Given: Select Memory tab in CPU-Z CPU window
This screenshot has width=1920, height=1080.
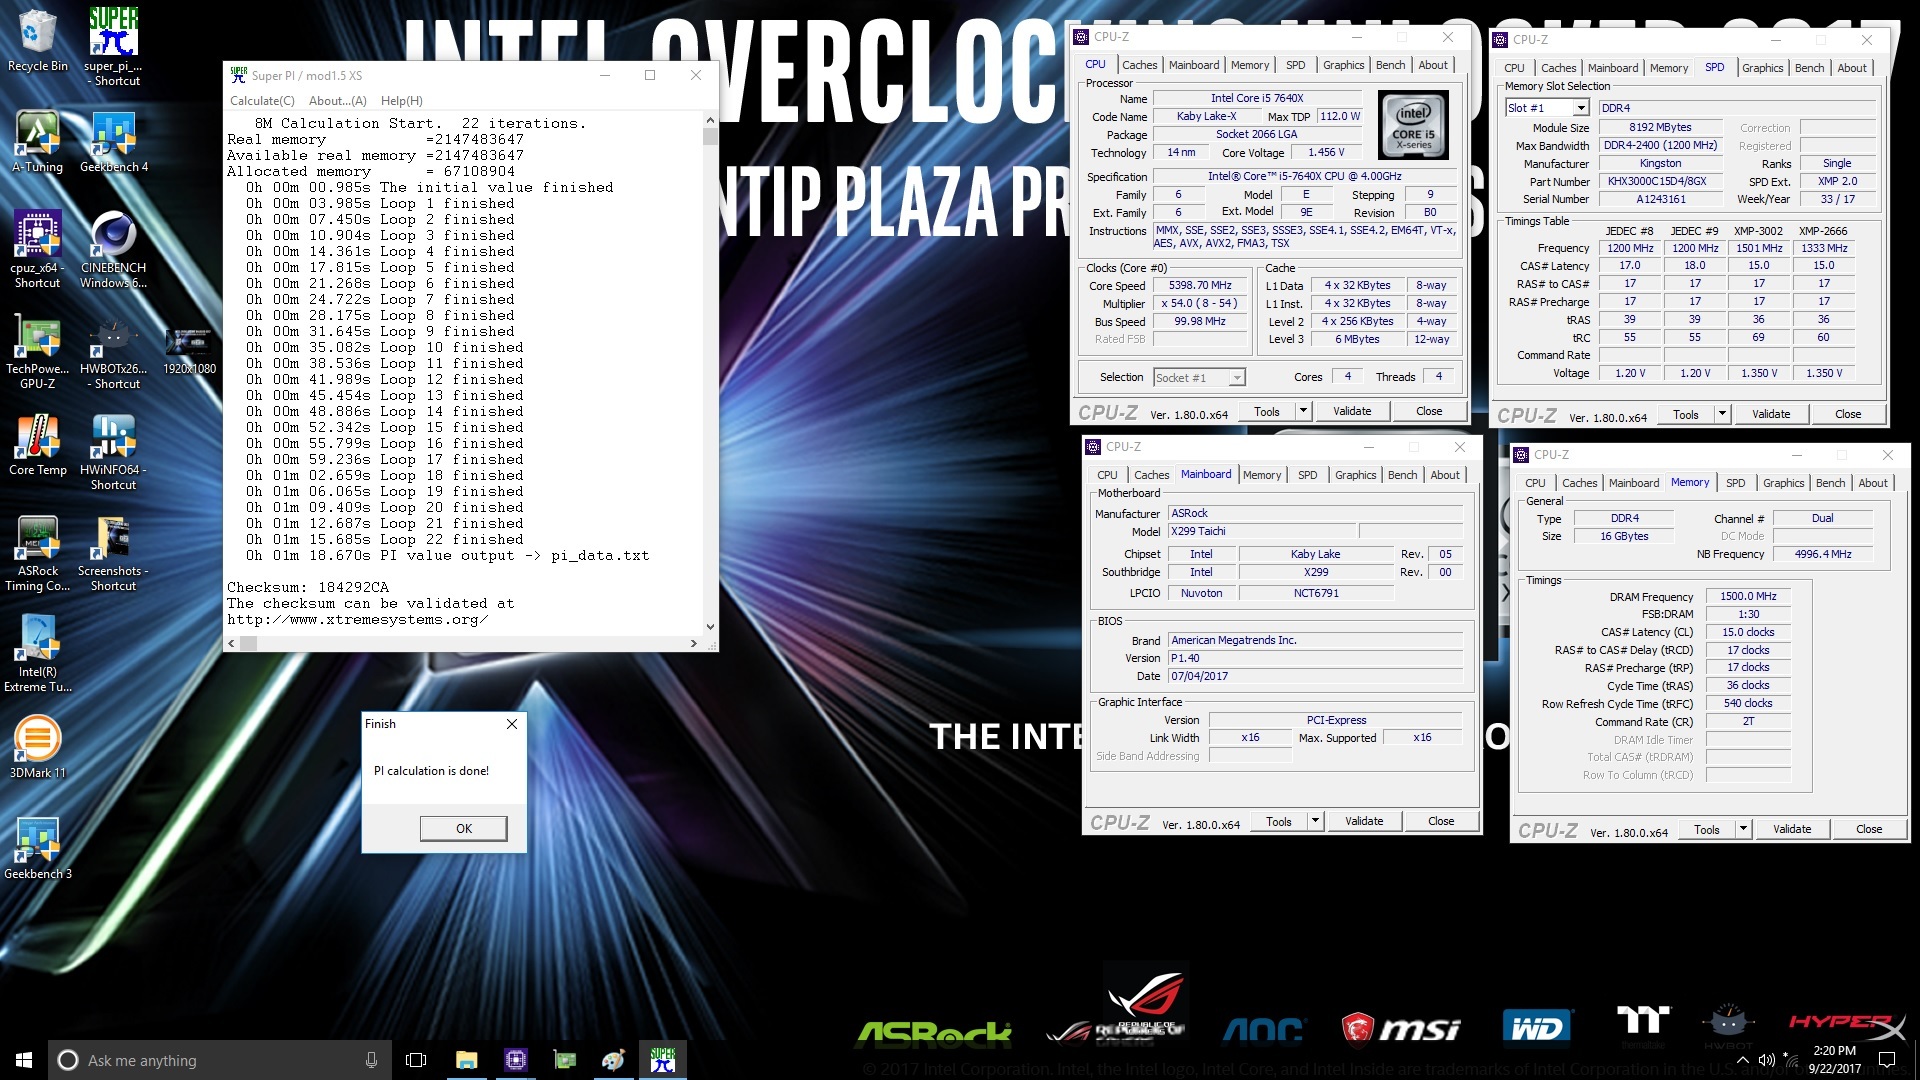Looking at the screenshot, I should point(1249,65).
